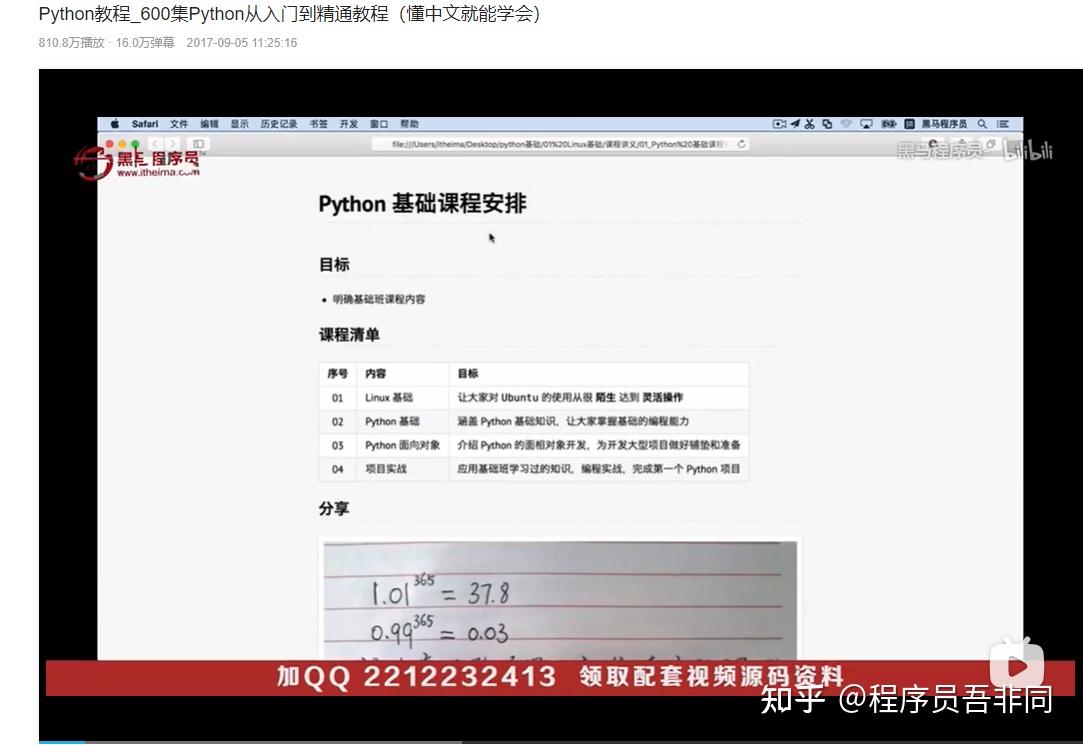This screenshot has height=745, width=1083.
Task: Click the paste/copy icon in menu bar
Action: [x=829, y=124]
